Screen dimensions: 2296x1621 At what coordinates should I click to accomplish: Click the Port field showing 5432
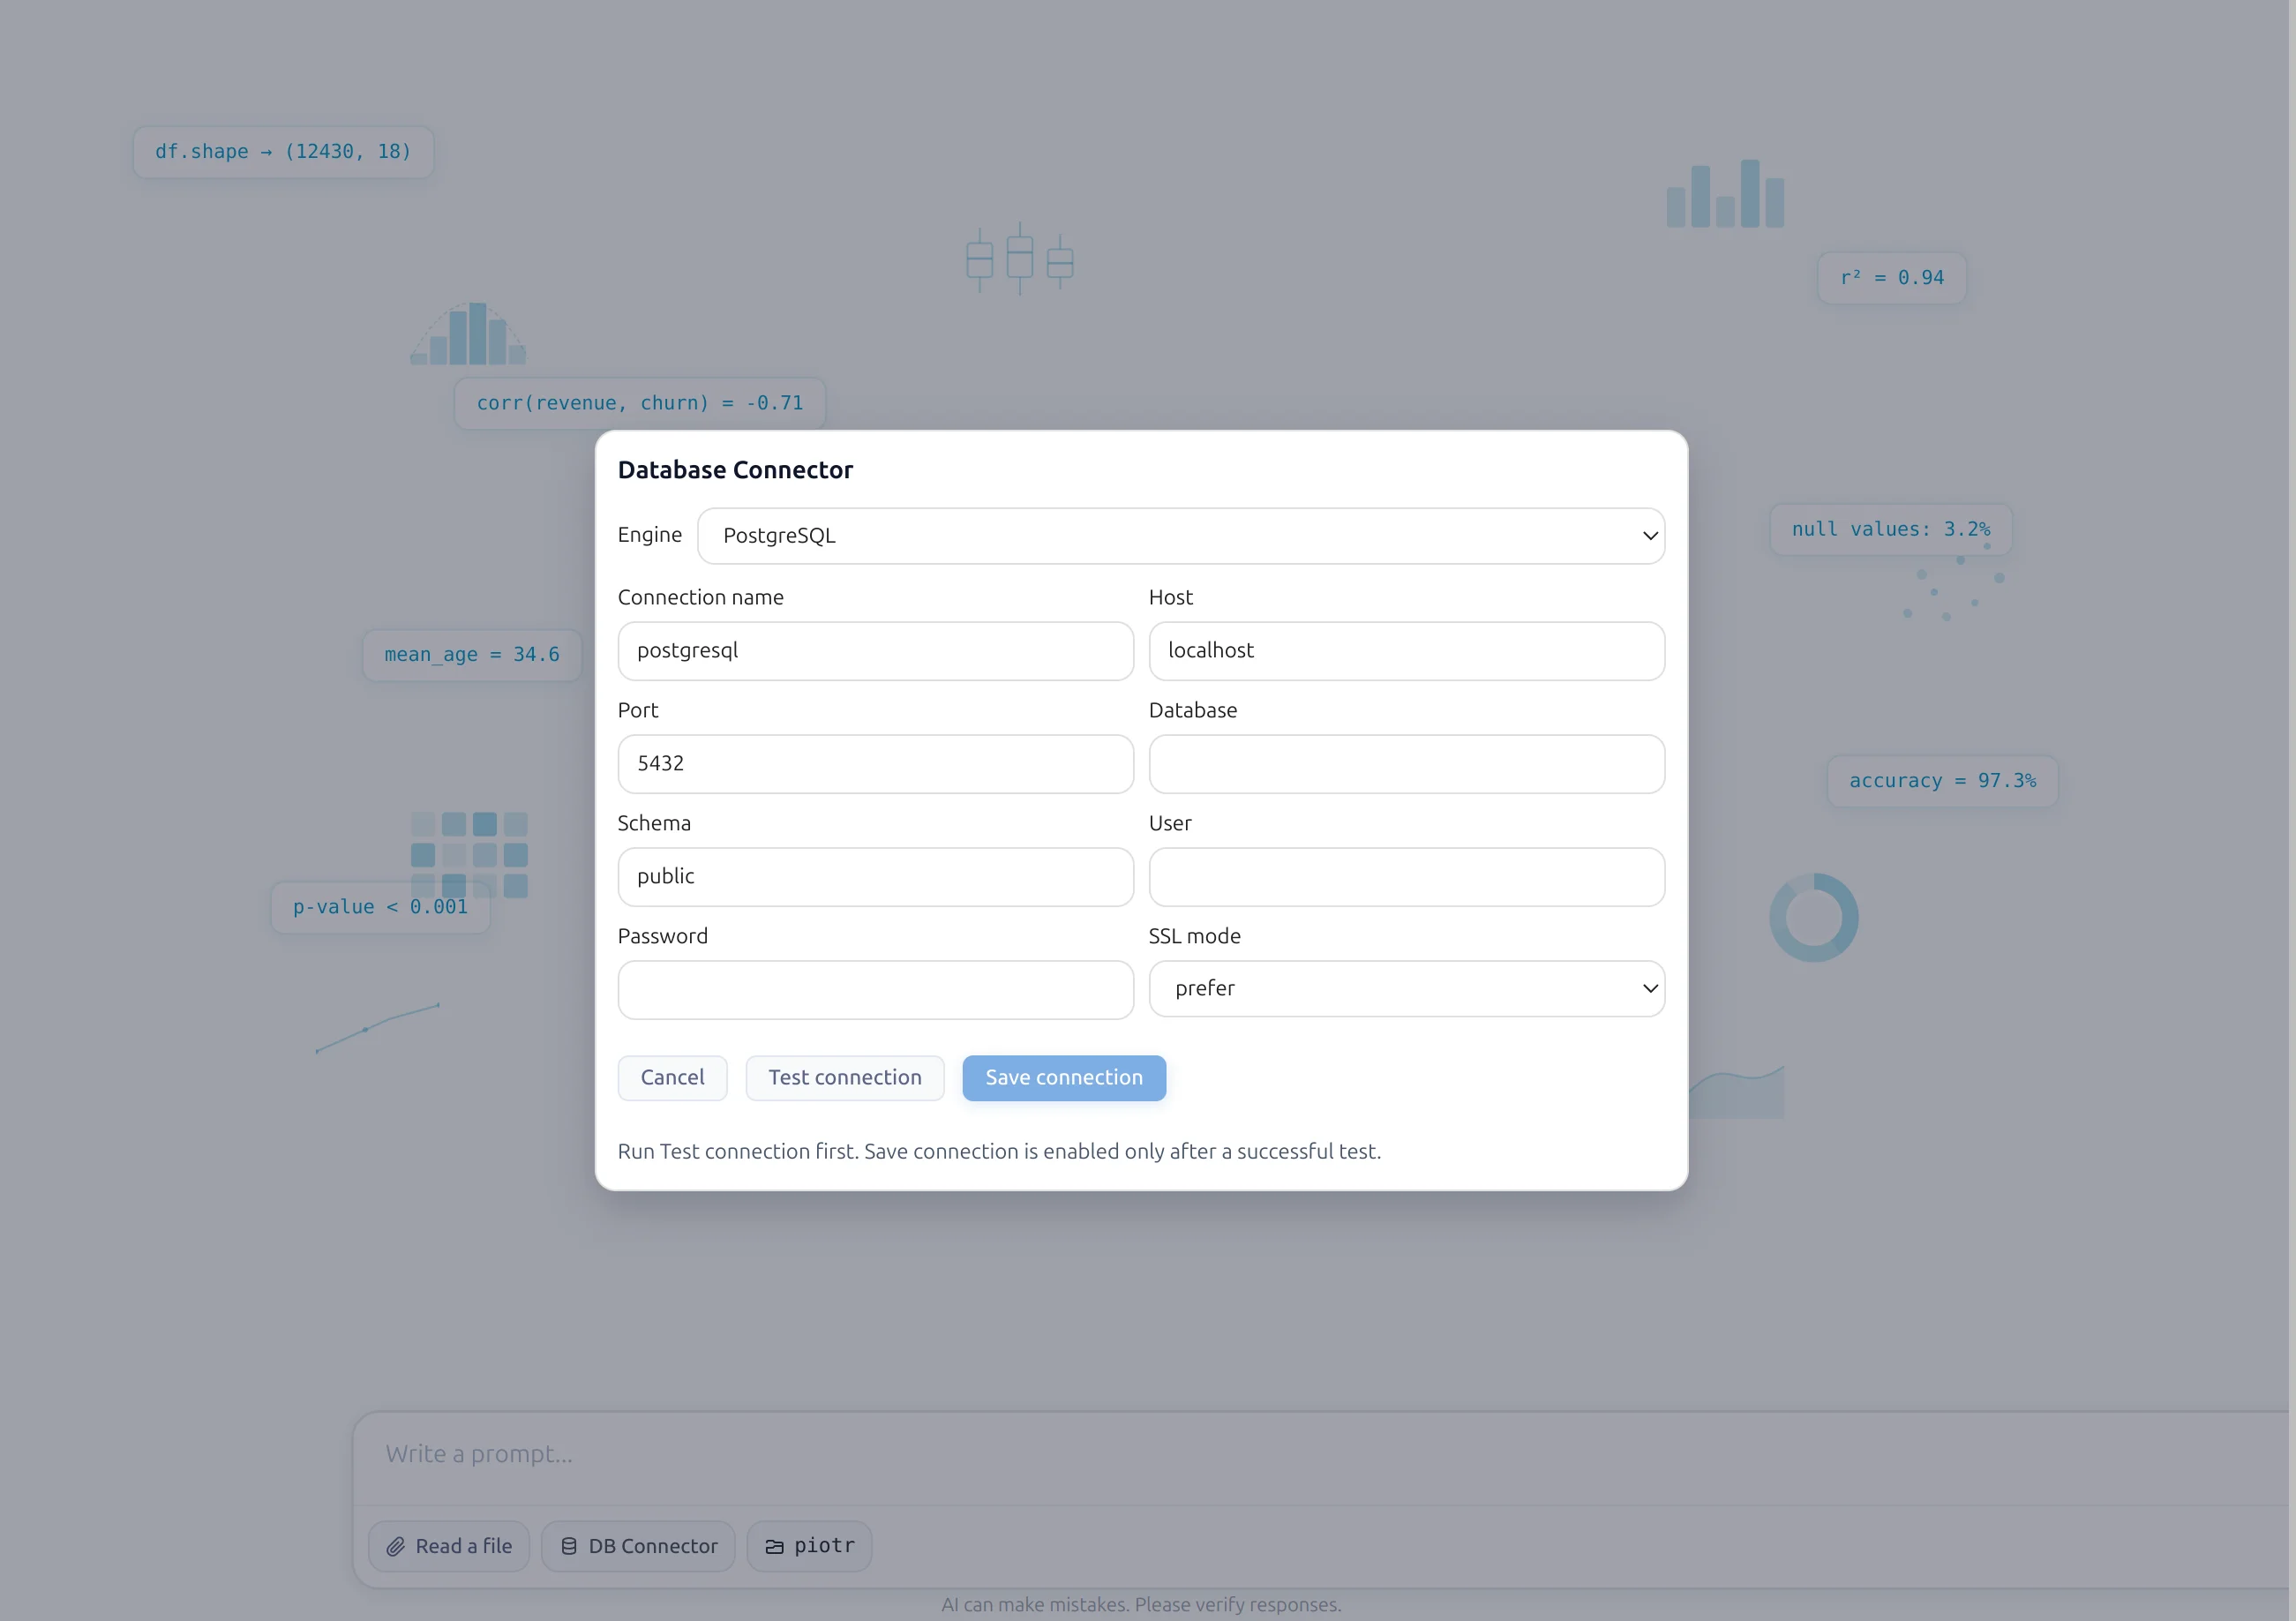(x=875, y=763)
